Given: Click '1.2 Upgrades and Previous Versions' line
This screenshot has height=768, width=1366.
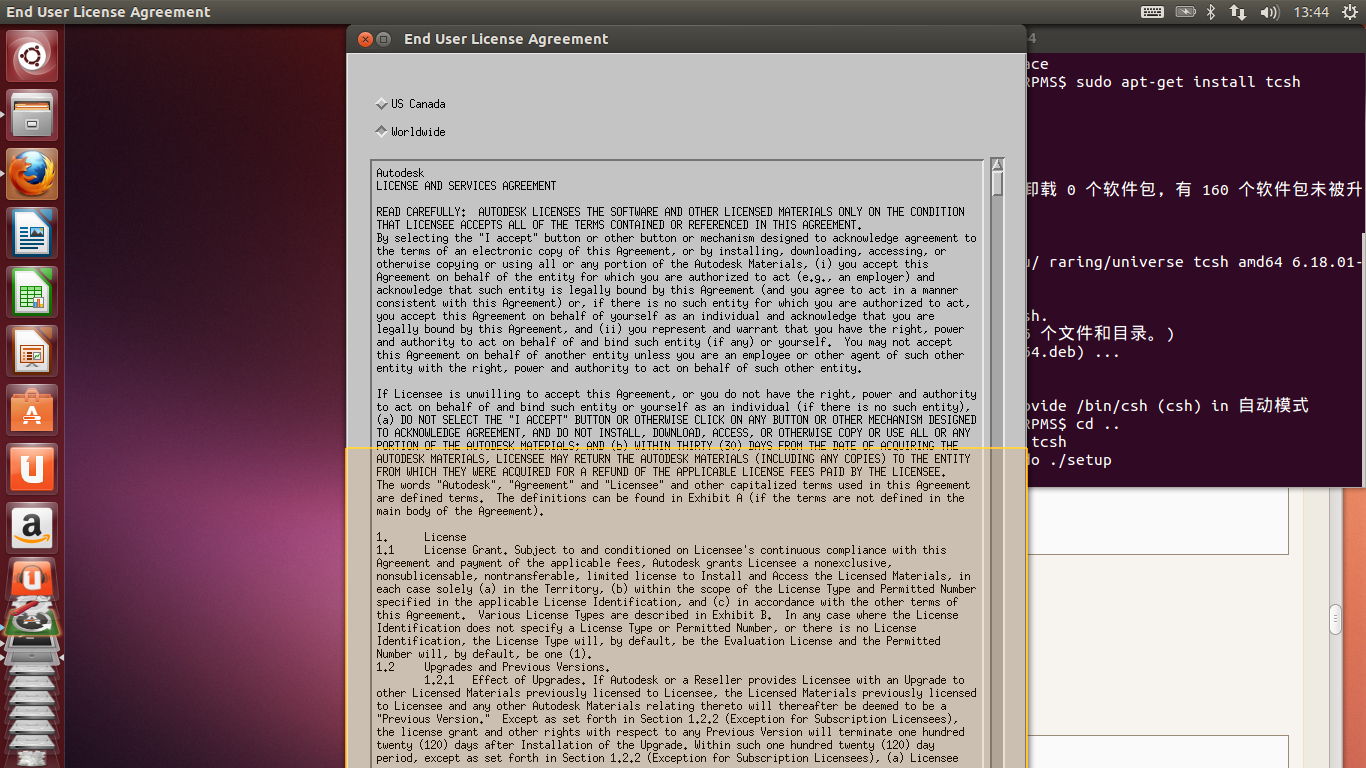Looking at the screenshot, I should tap(493, 667).
